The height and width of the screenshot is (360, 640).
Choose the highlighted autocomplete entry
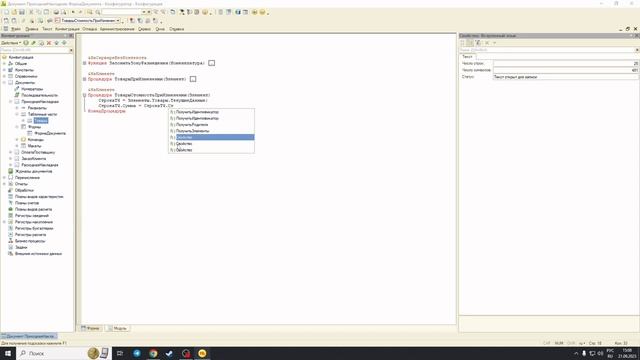point(211,137)
